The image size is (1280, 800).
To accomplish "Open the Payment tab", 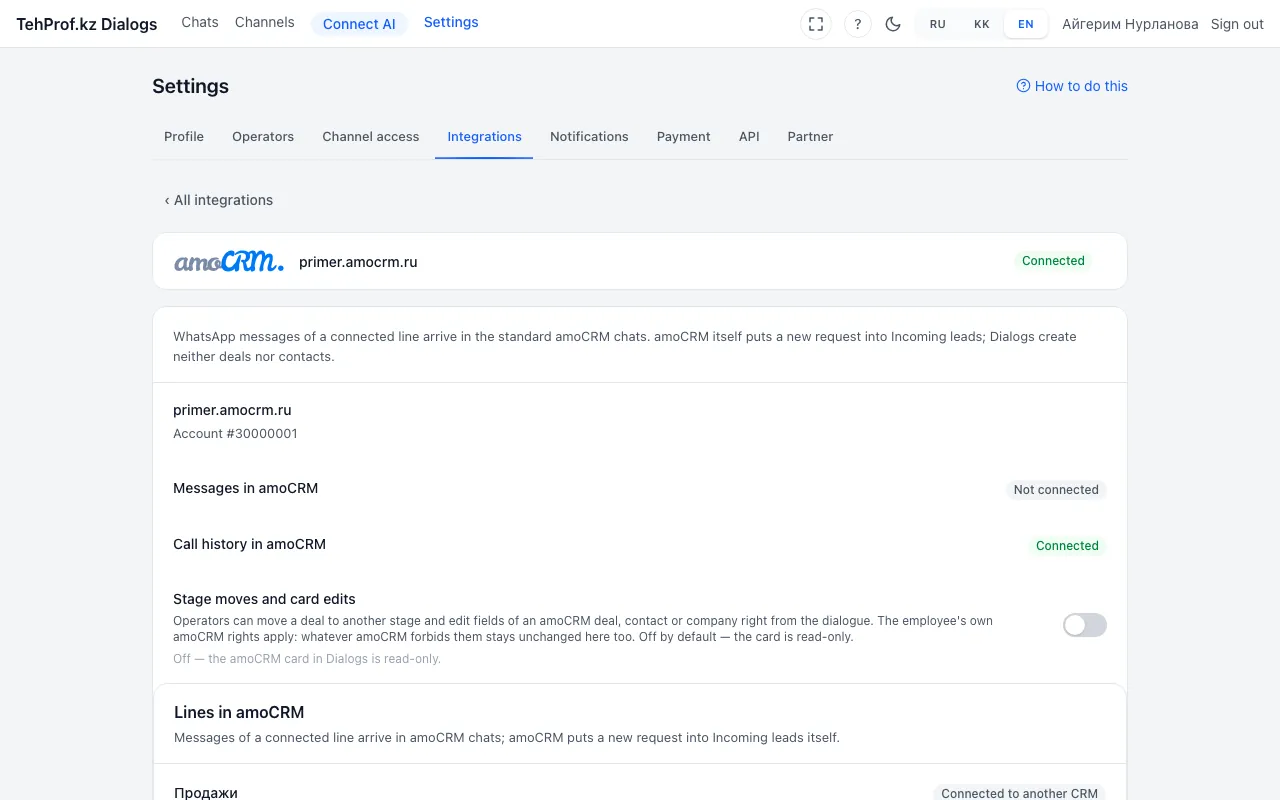I will (684, 137).
